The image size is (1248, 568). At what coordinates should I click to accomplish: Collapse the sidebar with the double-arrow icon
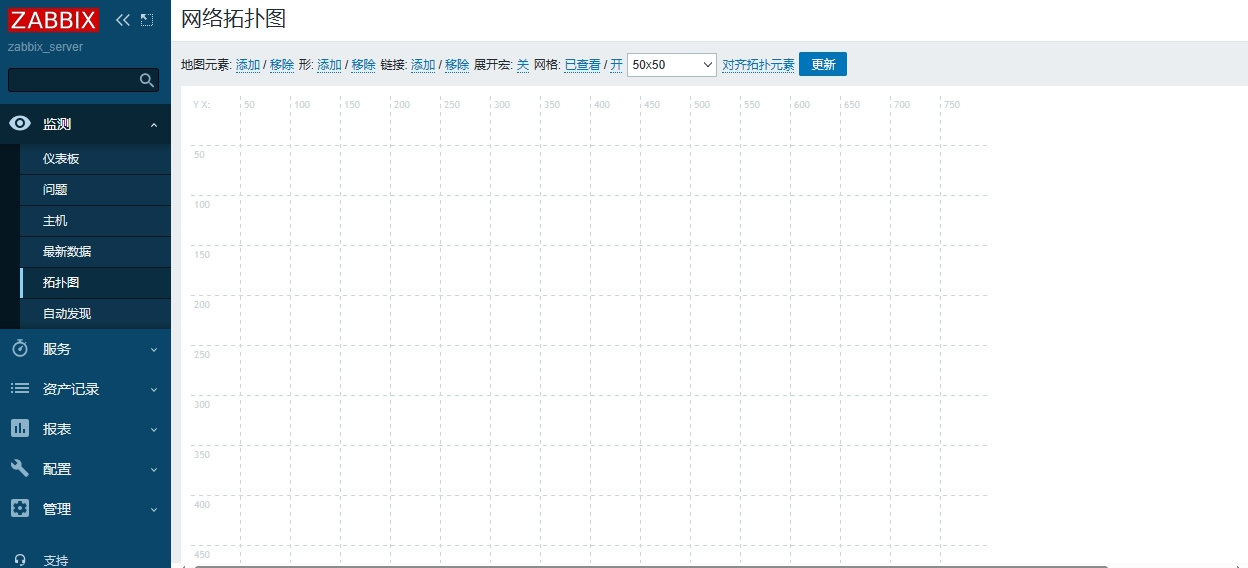pyautogui.click(x=123, y=20)
